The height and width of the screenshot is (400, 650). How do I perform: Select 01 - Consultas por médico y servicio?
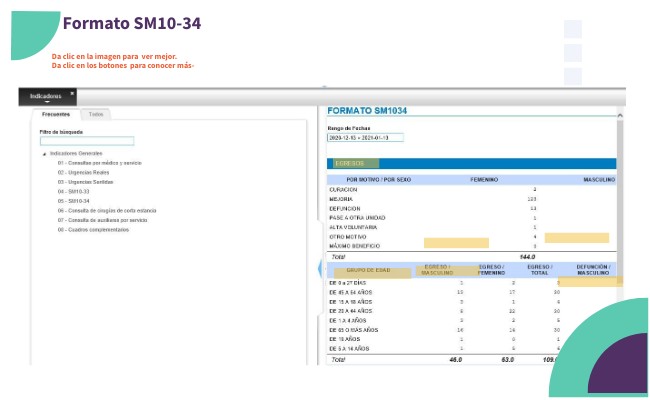99,163
